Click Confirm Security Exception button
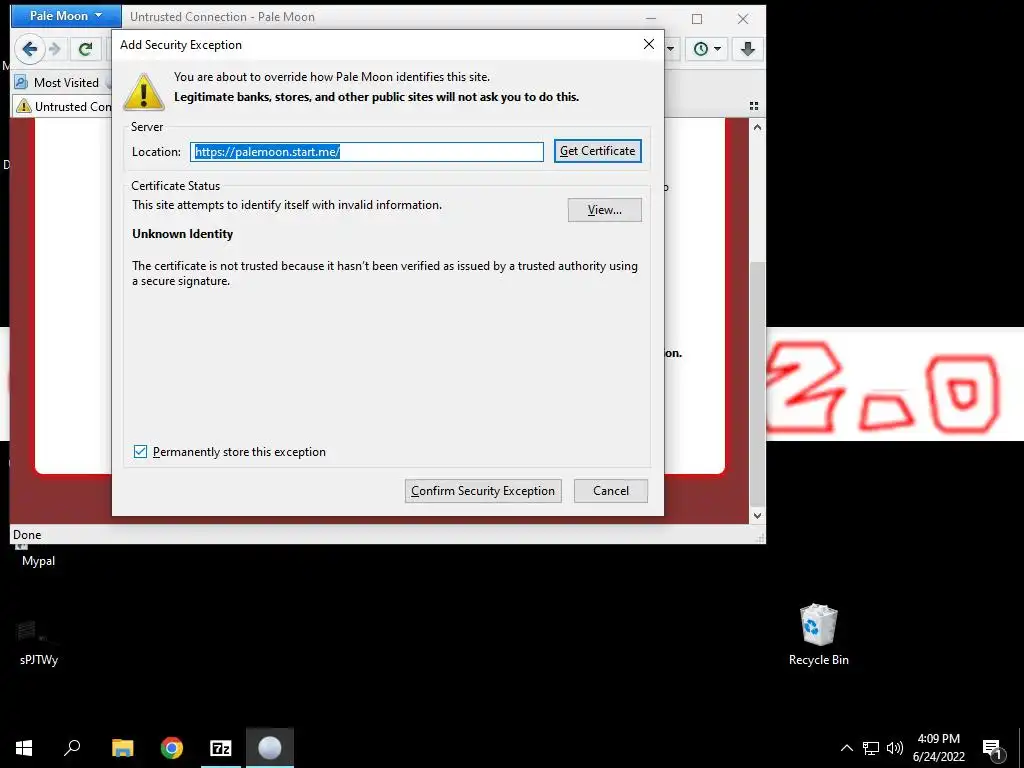This screenshot has width=1024, height=768. (x=483, y=490)
